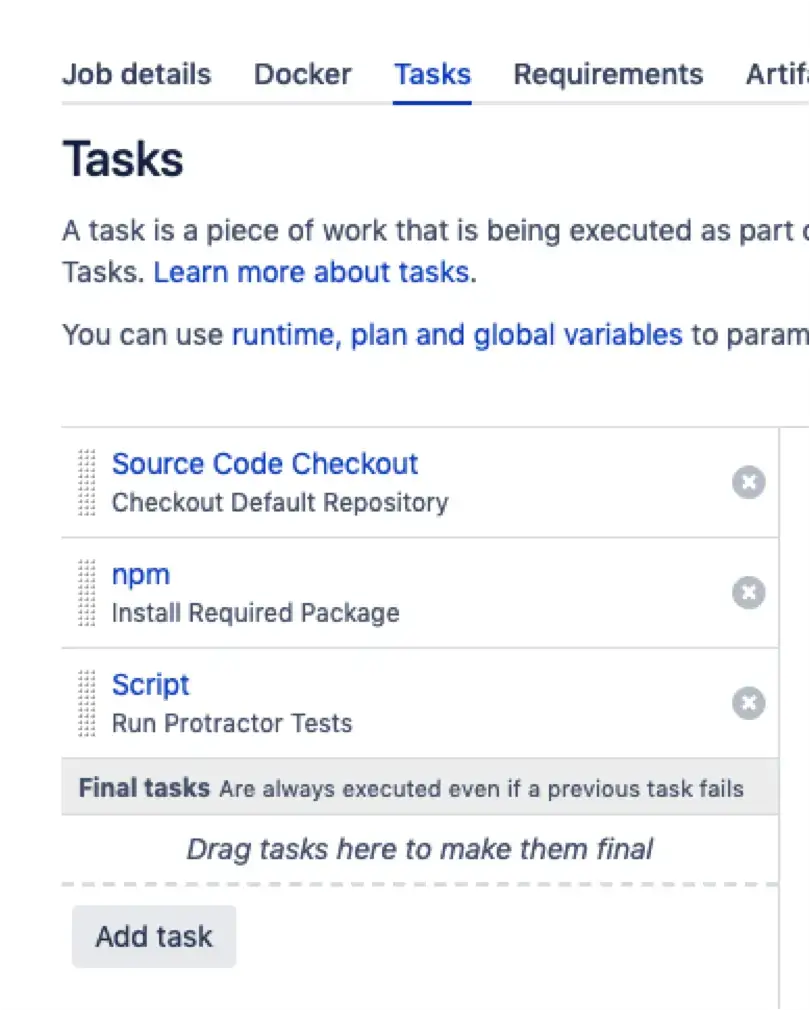Click the npm task drag handle
Viewport: 810px width, 1010px height.
pyautogui.click(x=87, y=593)
